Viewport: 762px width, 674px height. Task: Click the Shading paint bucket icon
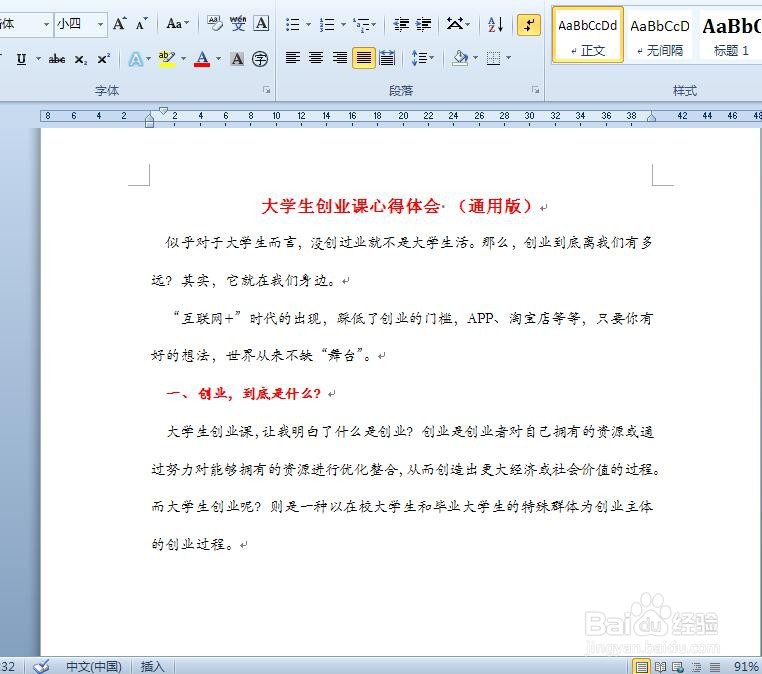(459, 58)
